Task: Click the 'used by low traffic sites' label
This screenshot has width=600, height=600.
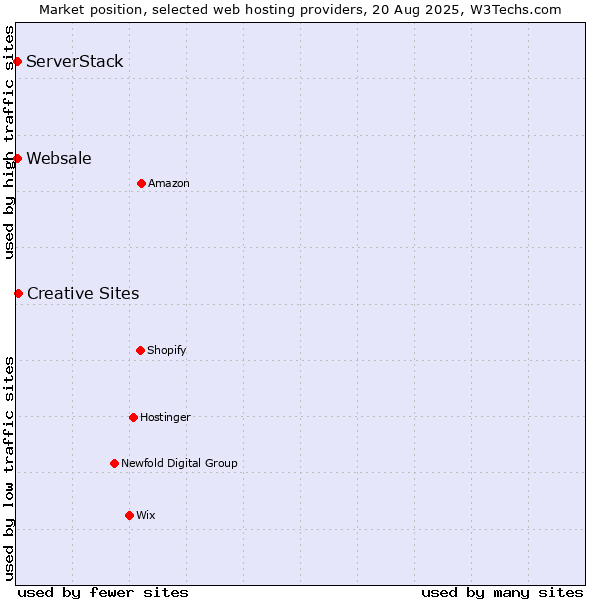Action: 8,469
